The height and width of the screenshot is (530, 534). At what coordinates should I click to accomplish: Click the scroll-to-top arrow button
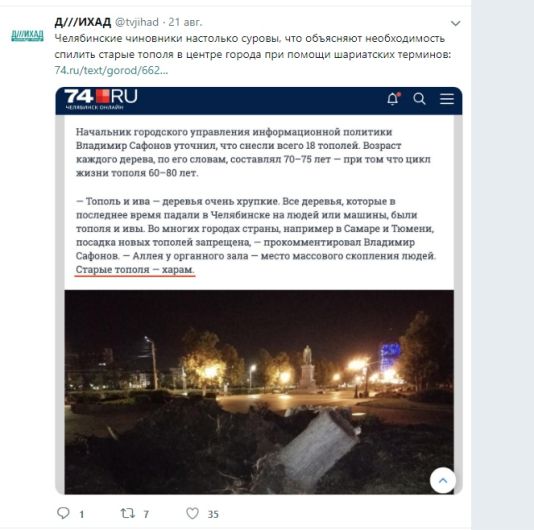click(443, 481)
